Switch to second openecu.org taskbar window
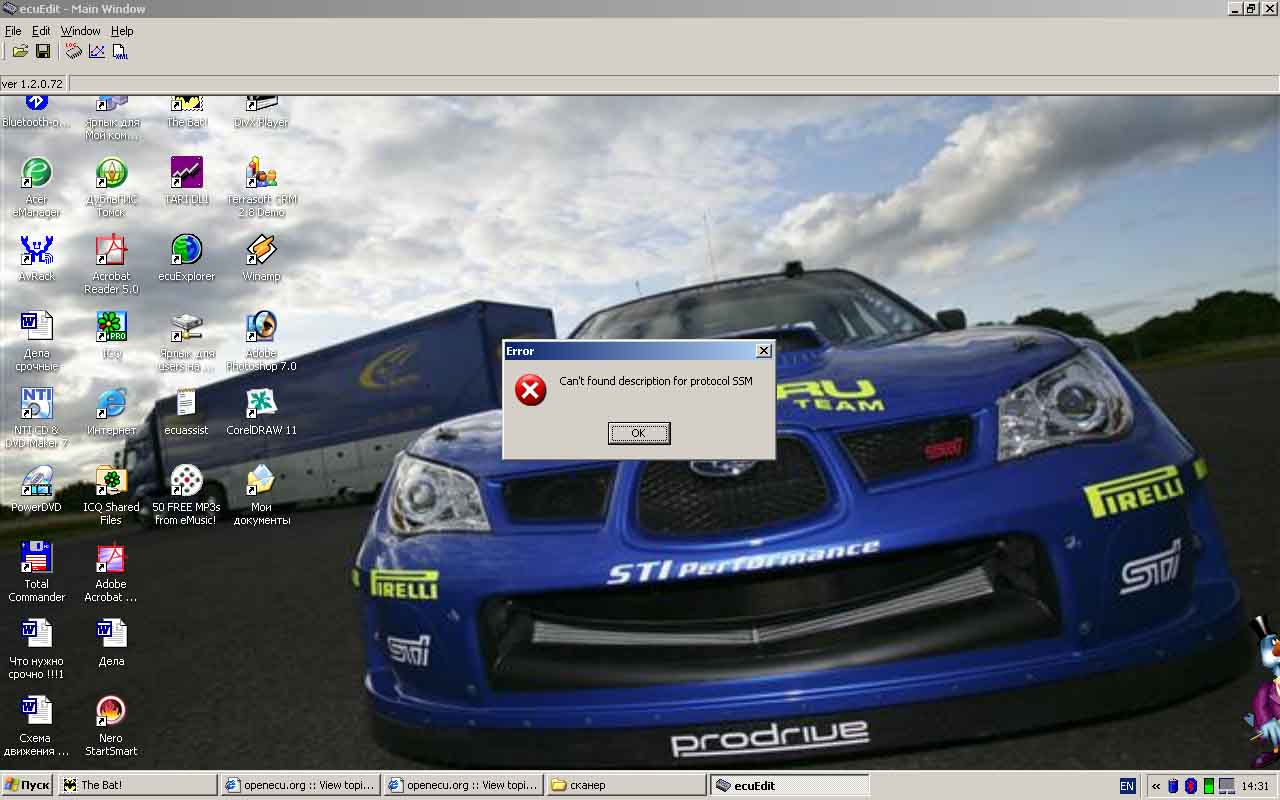 tap(464, 785)
